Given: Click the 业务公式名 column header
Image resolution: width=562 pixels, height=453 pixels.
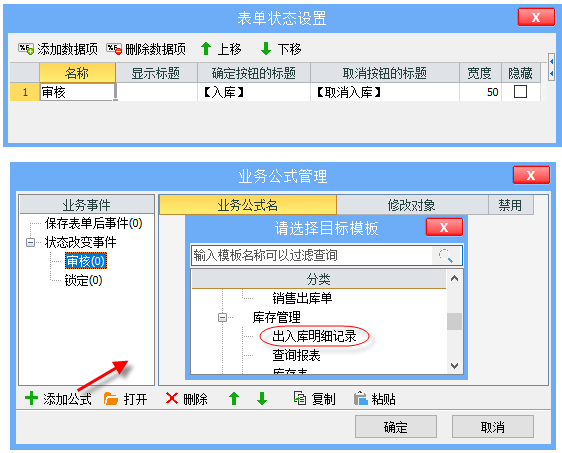Looking at the screenshot, I should (x=248, y=205).
